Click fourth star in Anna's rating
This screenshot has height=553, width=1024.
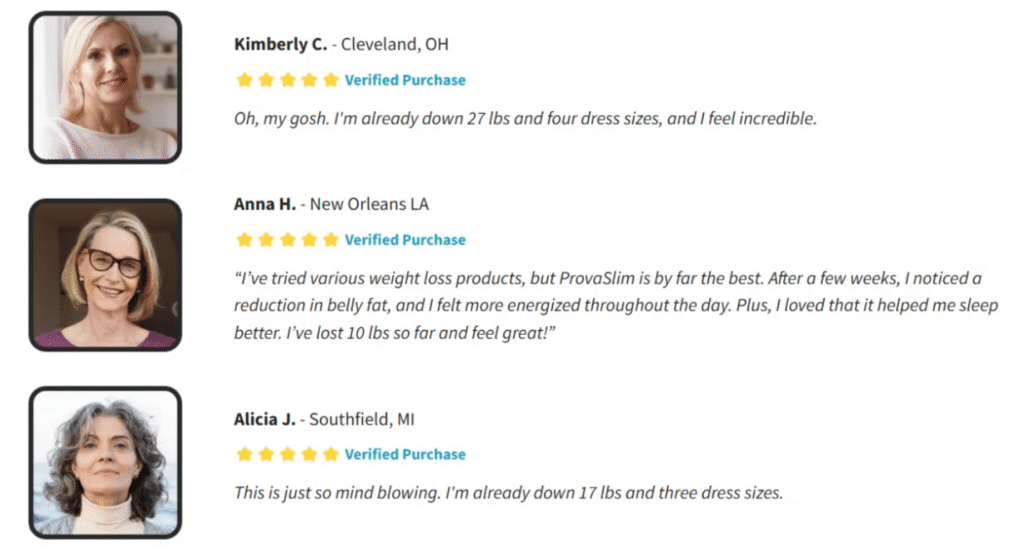tap(309, 240)
